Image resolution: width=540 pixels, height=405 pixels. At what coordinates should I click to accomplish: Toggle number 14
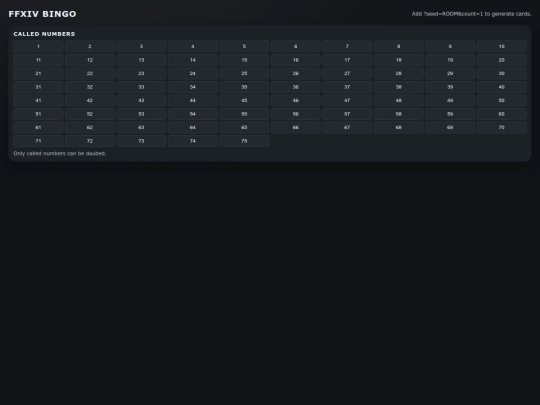click(x=193, y=60)
